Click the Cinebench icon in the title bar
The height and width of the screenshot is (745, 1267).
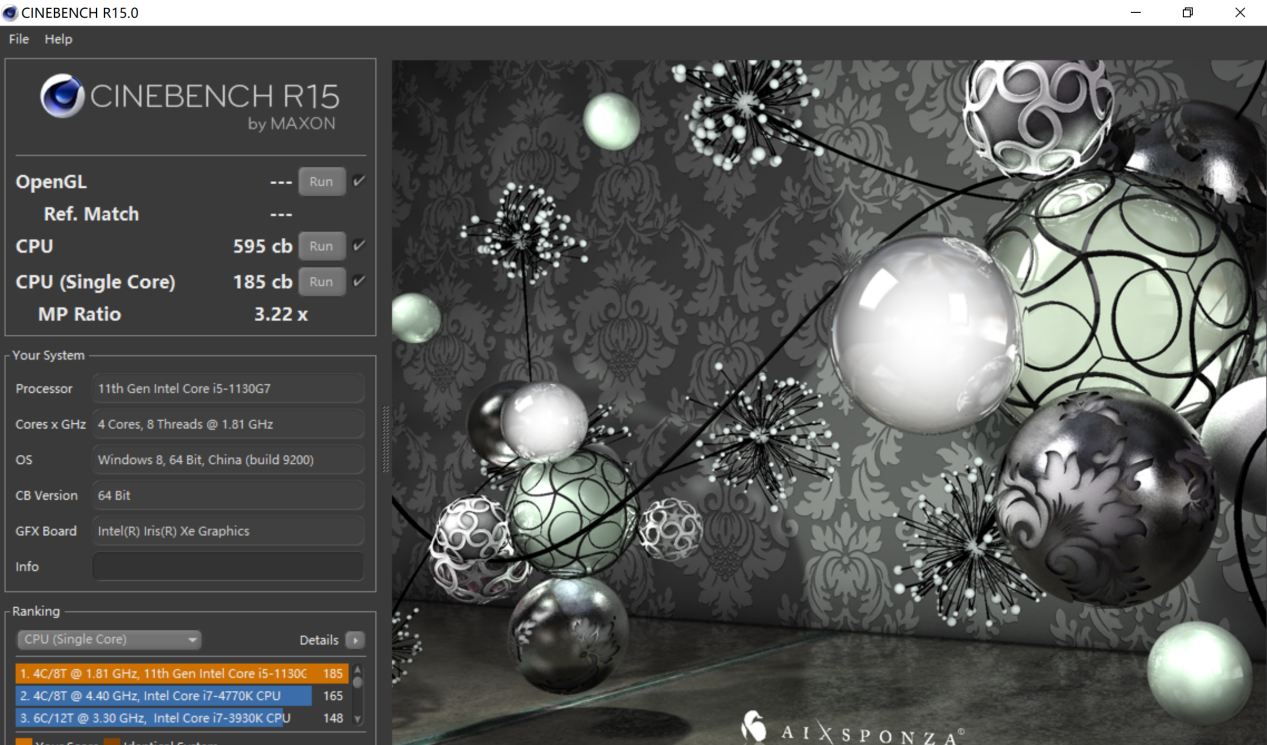pos(10,13)
